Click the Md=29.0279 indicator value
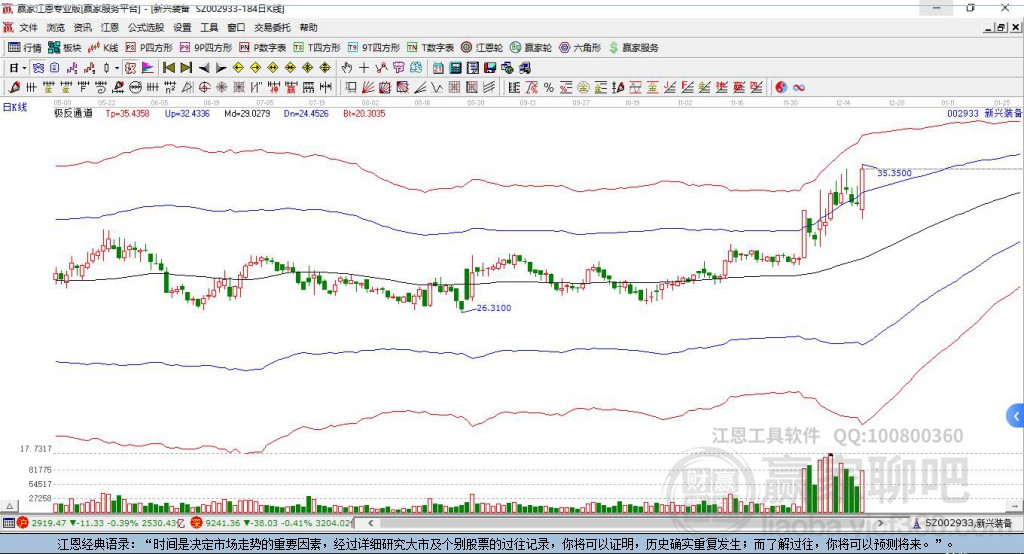The height and width of the screenshot is (554, 1024). 247,114
